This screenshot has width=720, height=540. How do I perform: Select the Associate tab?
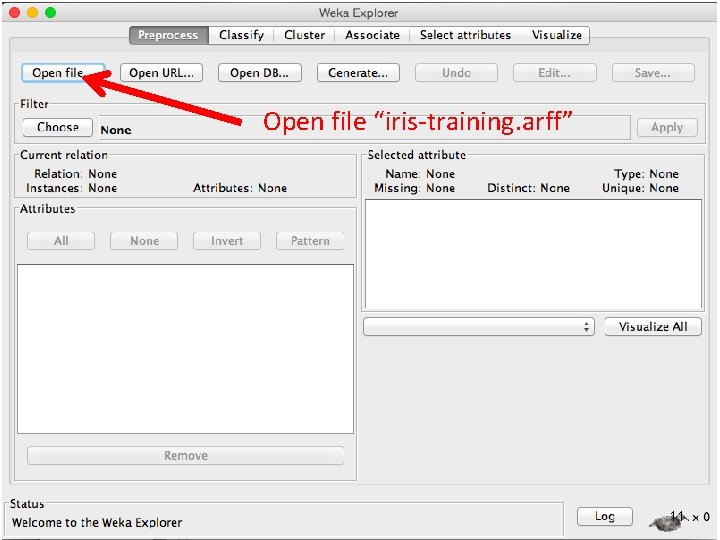pos(372,35)
